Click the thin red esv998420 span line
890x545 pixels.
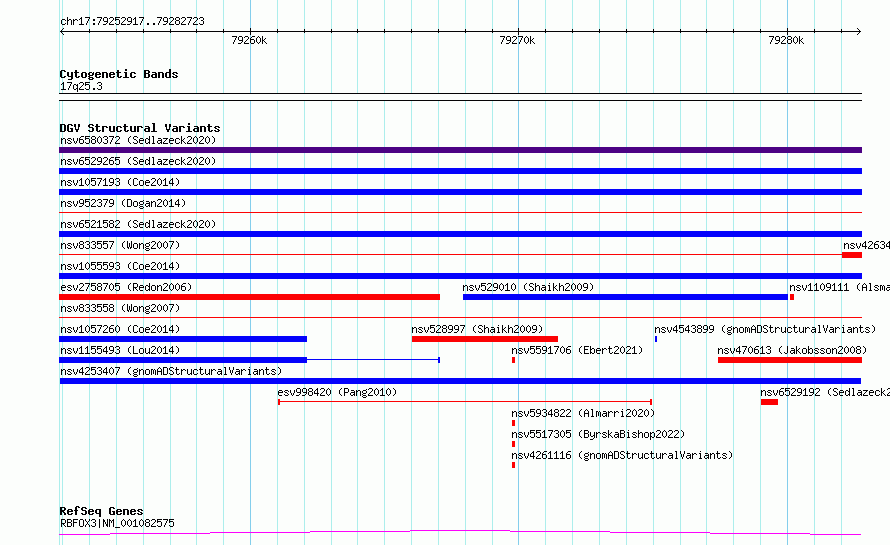[x=465, y=402]
